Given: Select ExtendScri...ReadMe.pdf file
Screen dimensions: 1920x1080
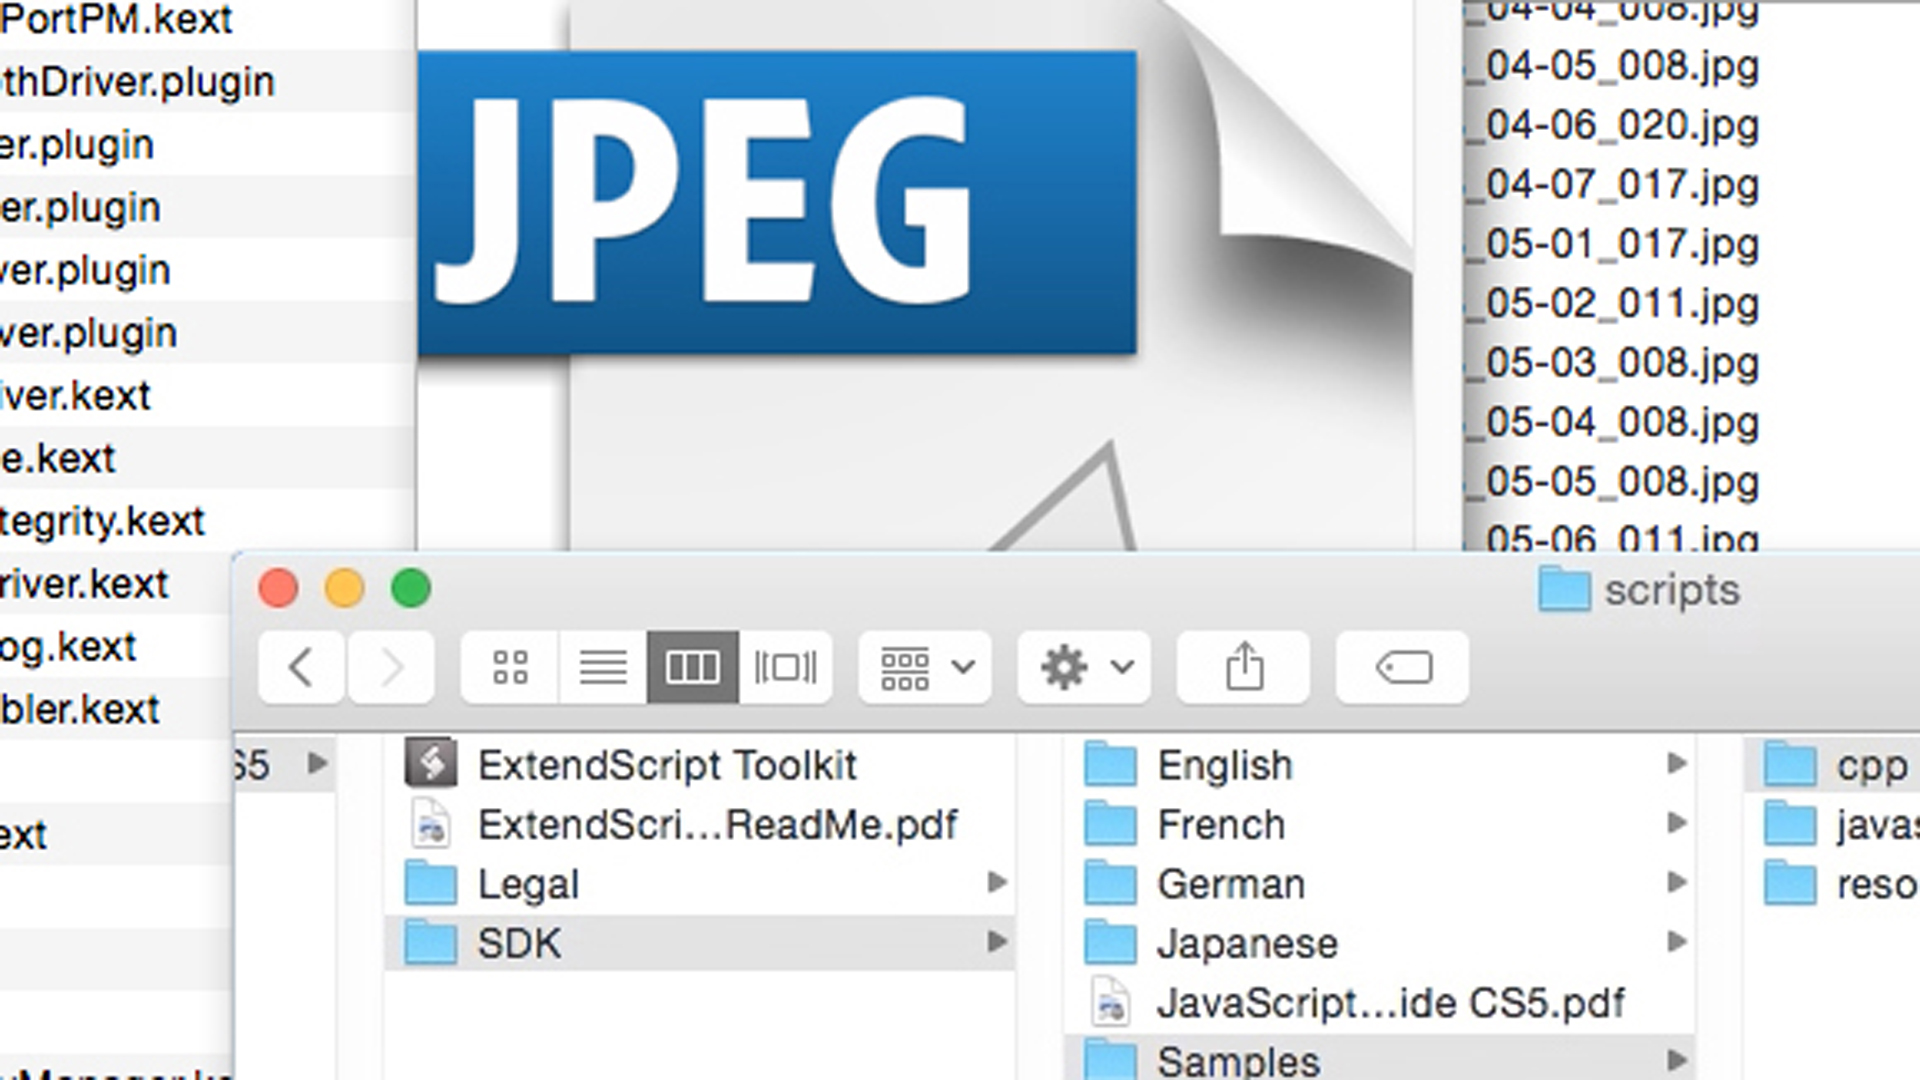Looking at the screenshot, I should pyautogui.click(x=716, y=825).
